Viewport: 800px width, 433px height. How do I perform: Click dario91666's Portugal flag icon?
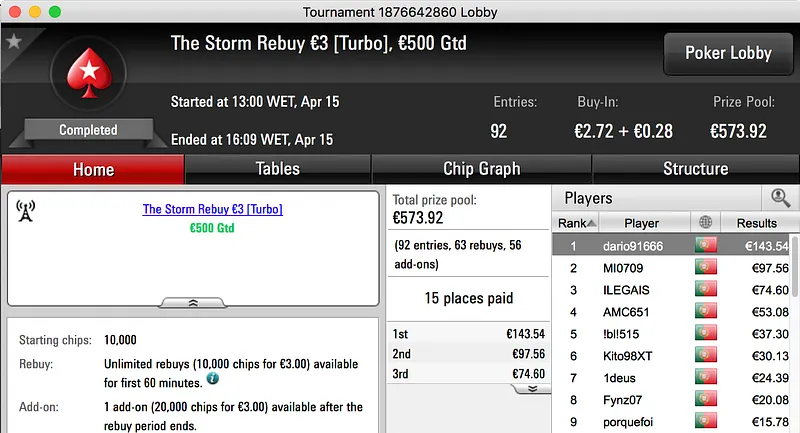tap(707, 245)
